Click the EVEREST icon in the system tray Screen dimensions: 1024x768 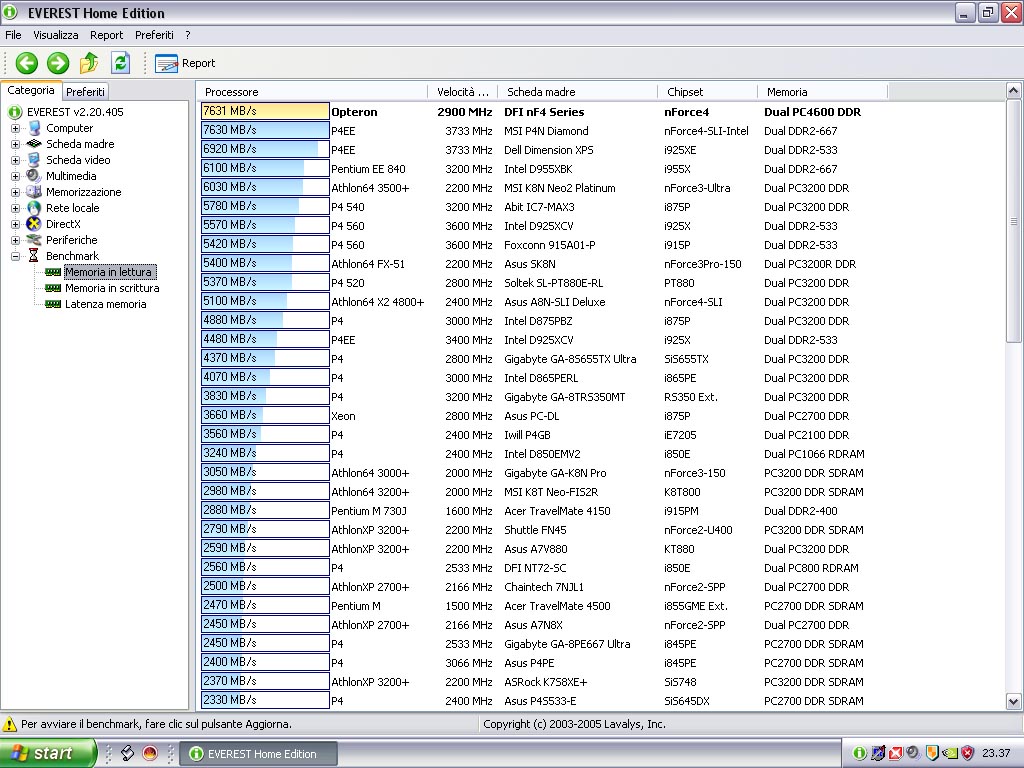pyautogui.click(x=860, y=754)
